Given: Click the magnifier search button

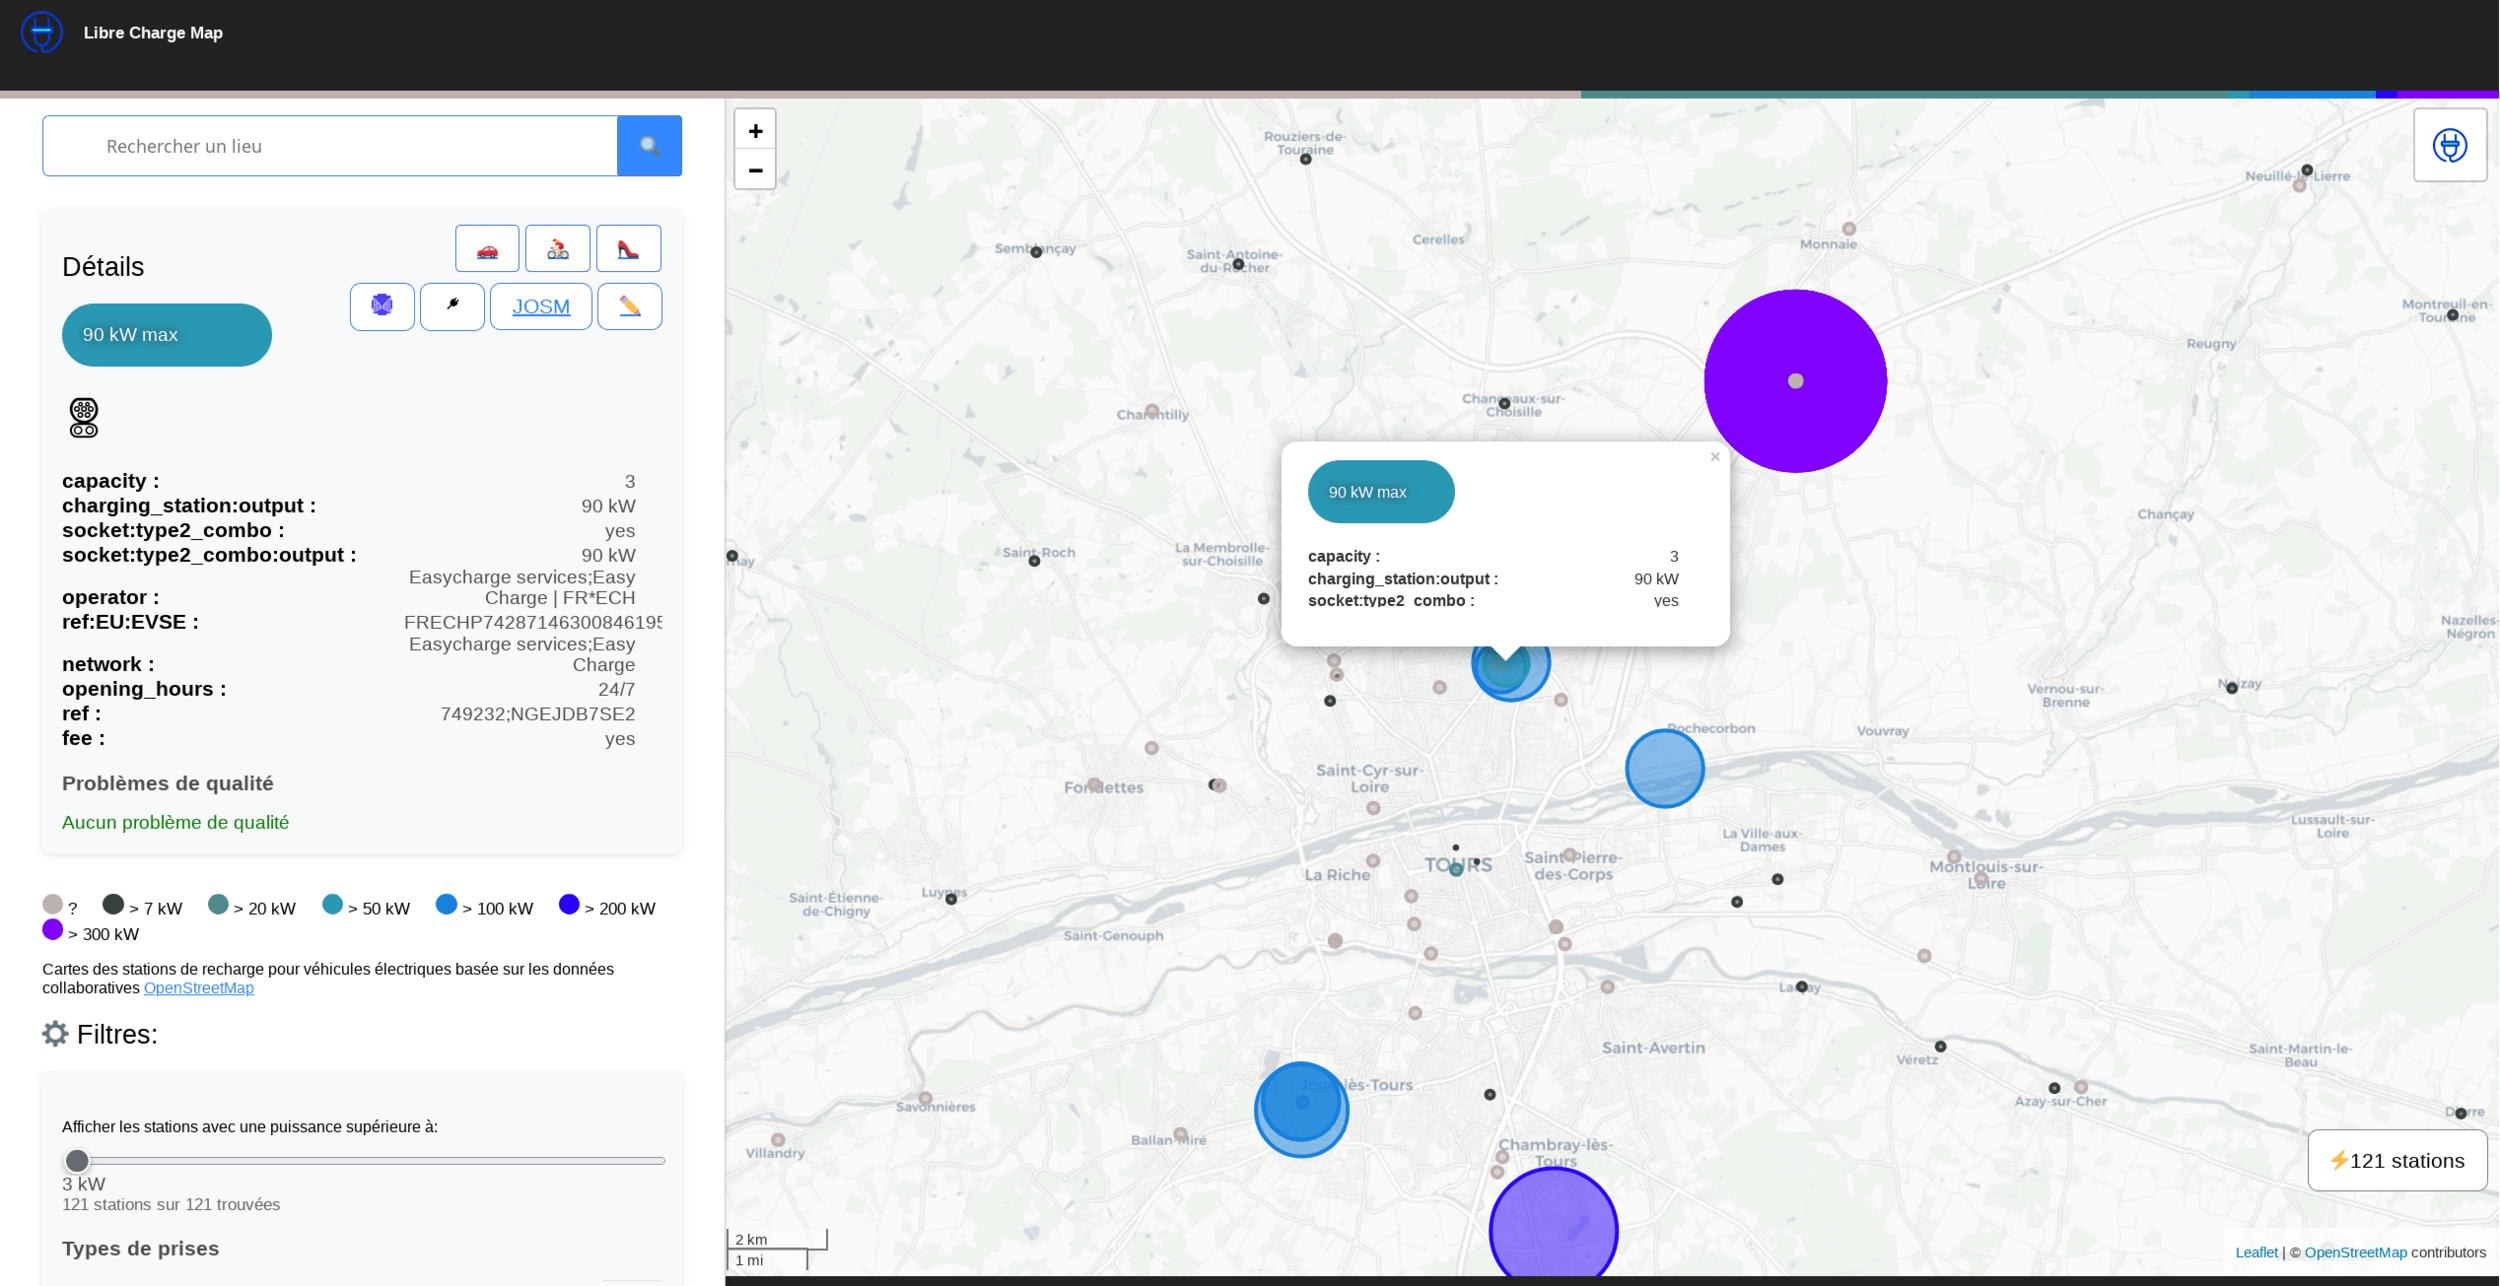Looking at the screenshot, I should 649,146.
